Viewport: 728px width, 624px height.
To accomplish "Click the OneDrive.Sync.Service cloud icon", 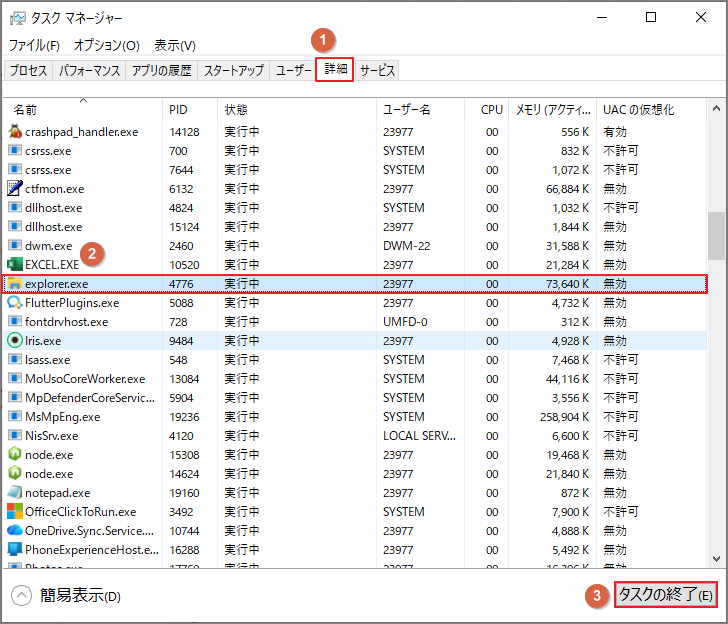I will click(x=15, y=530).
